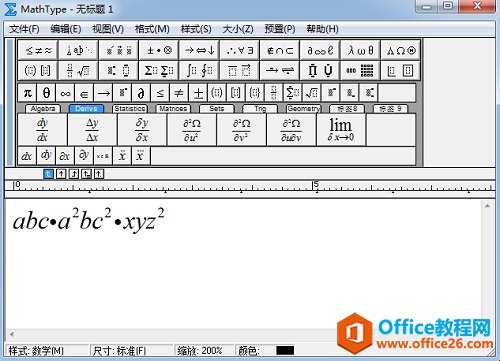
Task: Open the 样式(S) menu
Action: pyautogui.click(x=196, y=29)
